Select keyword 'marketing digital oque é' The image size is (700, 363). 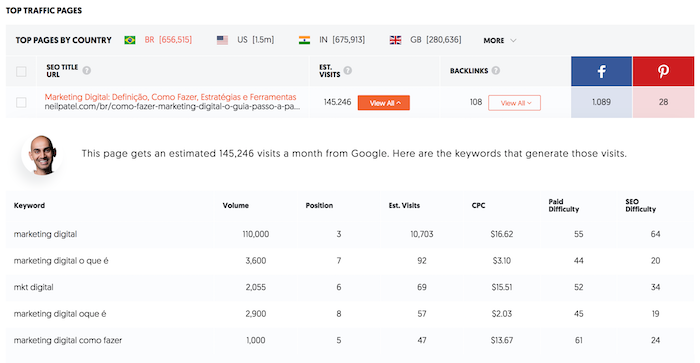click(60, 314)
